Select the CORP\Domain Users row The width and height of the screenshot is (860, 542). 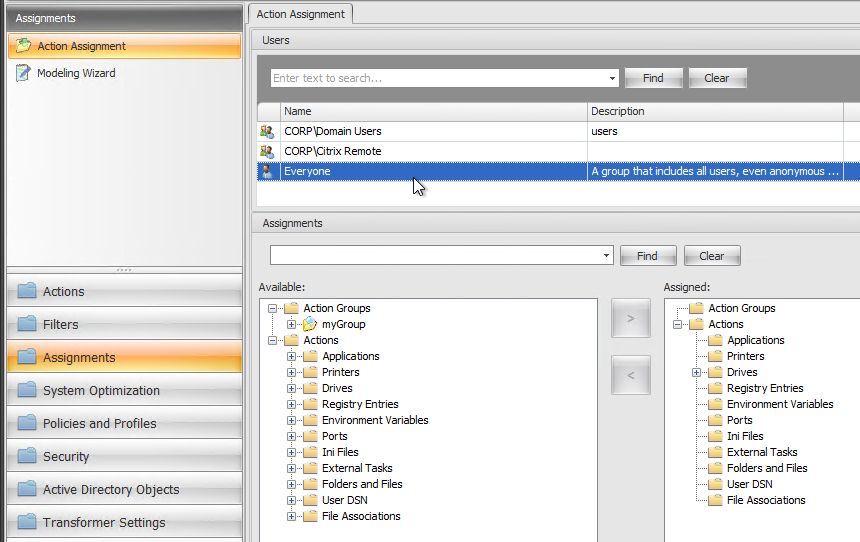pyautogui.click(x=558, y=132)
